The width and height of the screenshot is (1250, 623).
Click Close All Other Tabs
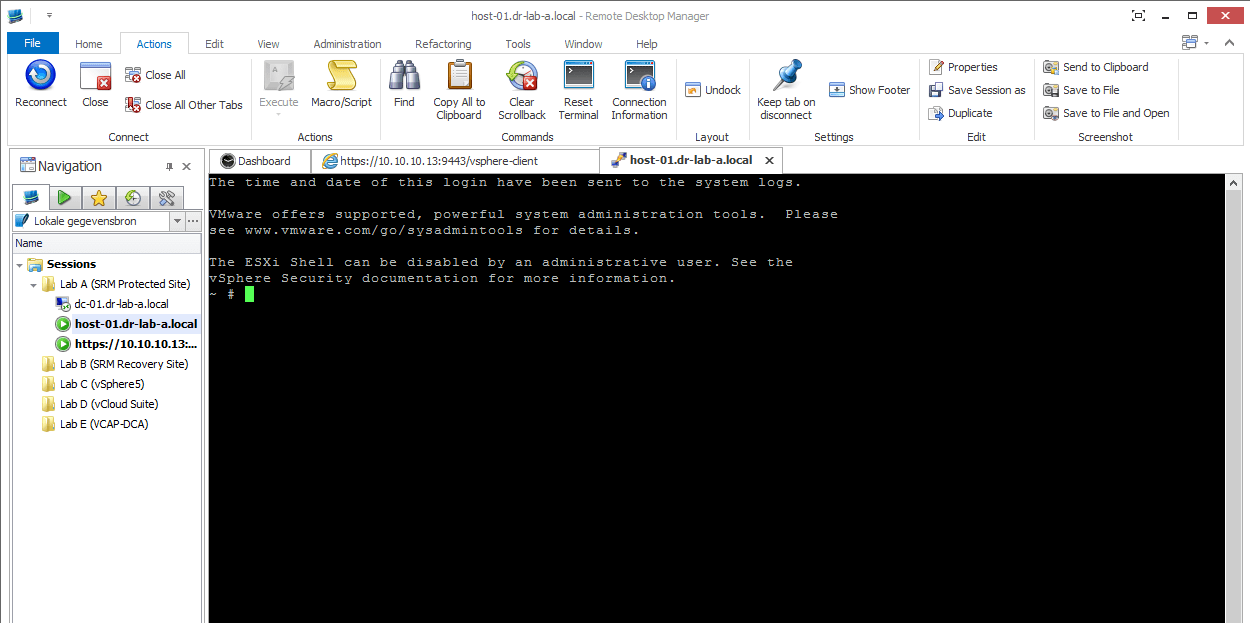(x=184, y=105)
